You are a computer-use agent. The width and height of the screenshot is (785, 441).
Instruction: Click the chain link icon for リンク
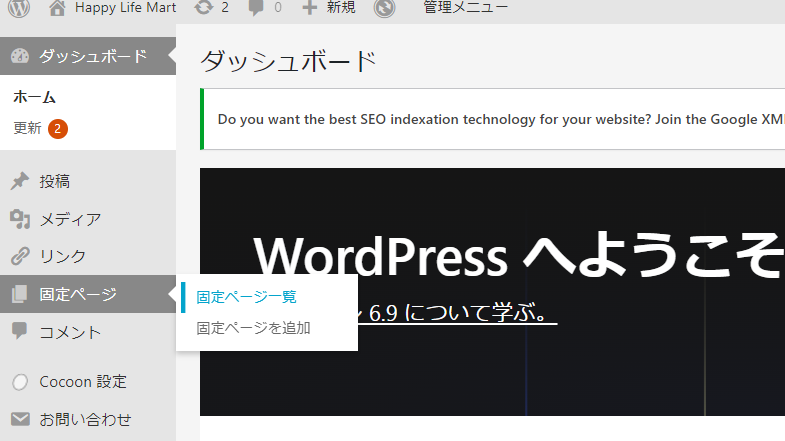[19, 256]
